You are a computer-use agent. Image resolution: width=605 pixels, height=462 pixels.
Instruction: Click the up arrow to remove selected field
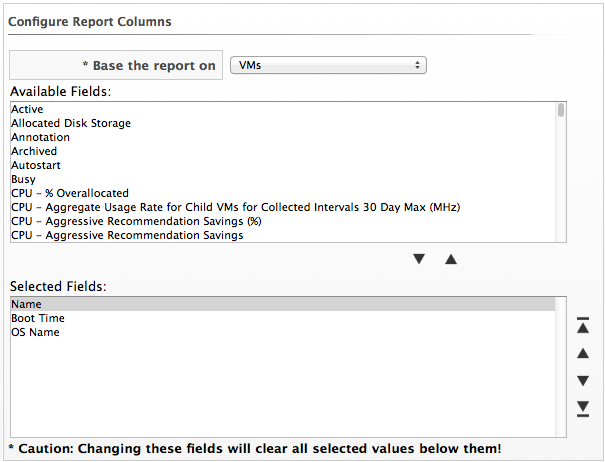[x=451, y=259]
